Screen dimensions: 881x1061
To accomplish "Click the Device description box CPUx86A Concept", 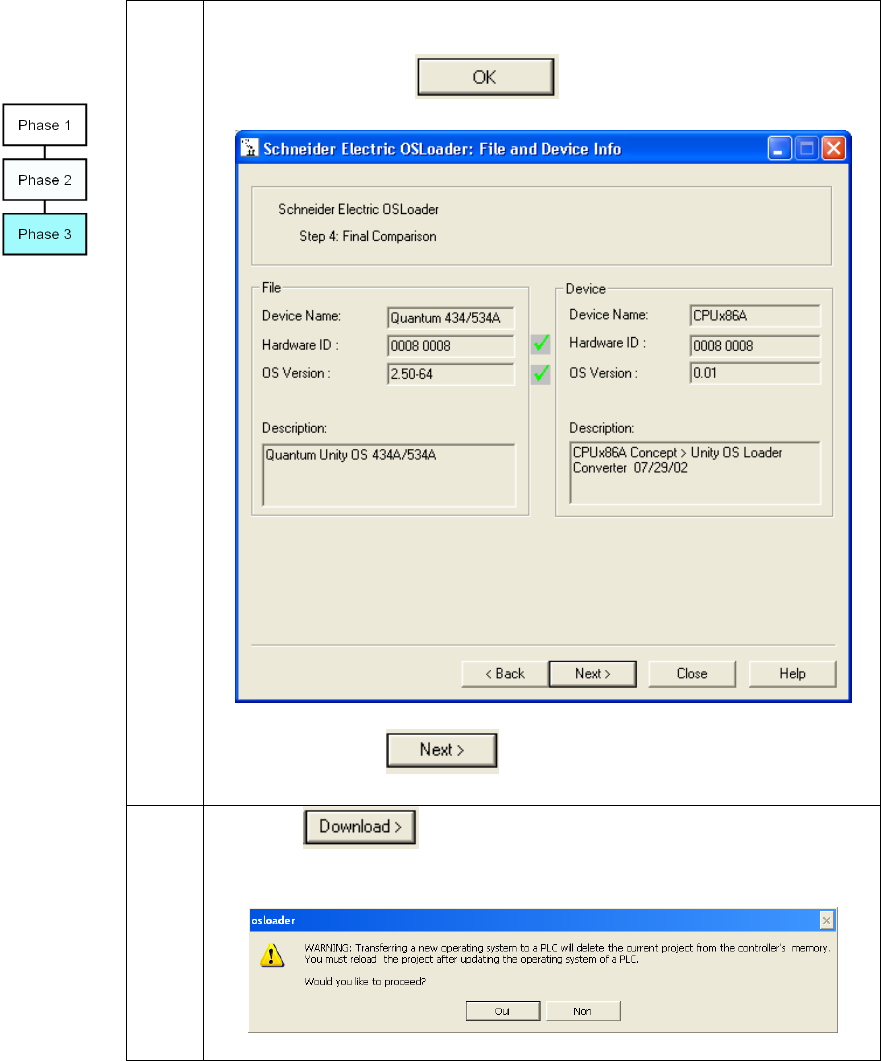I will (695, 472).
